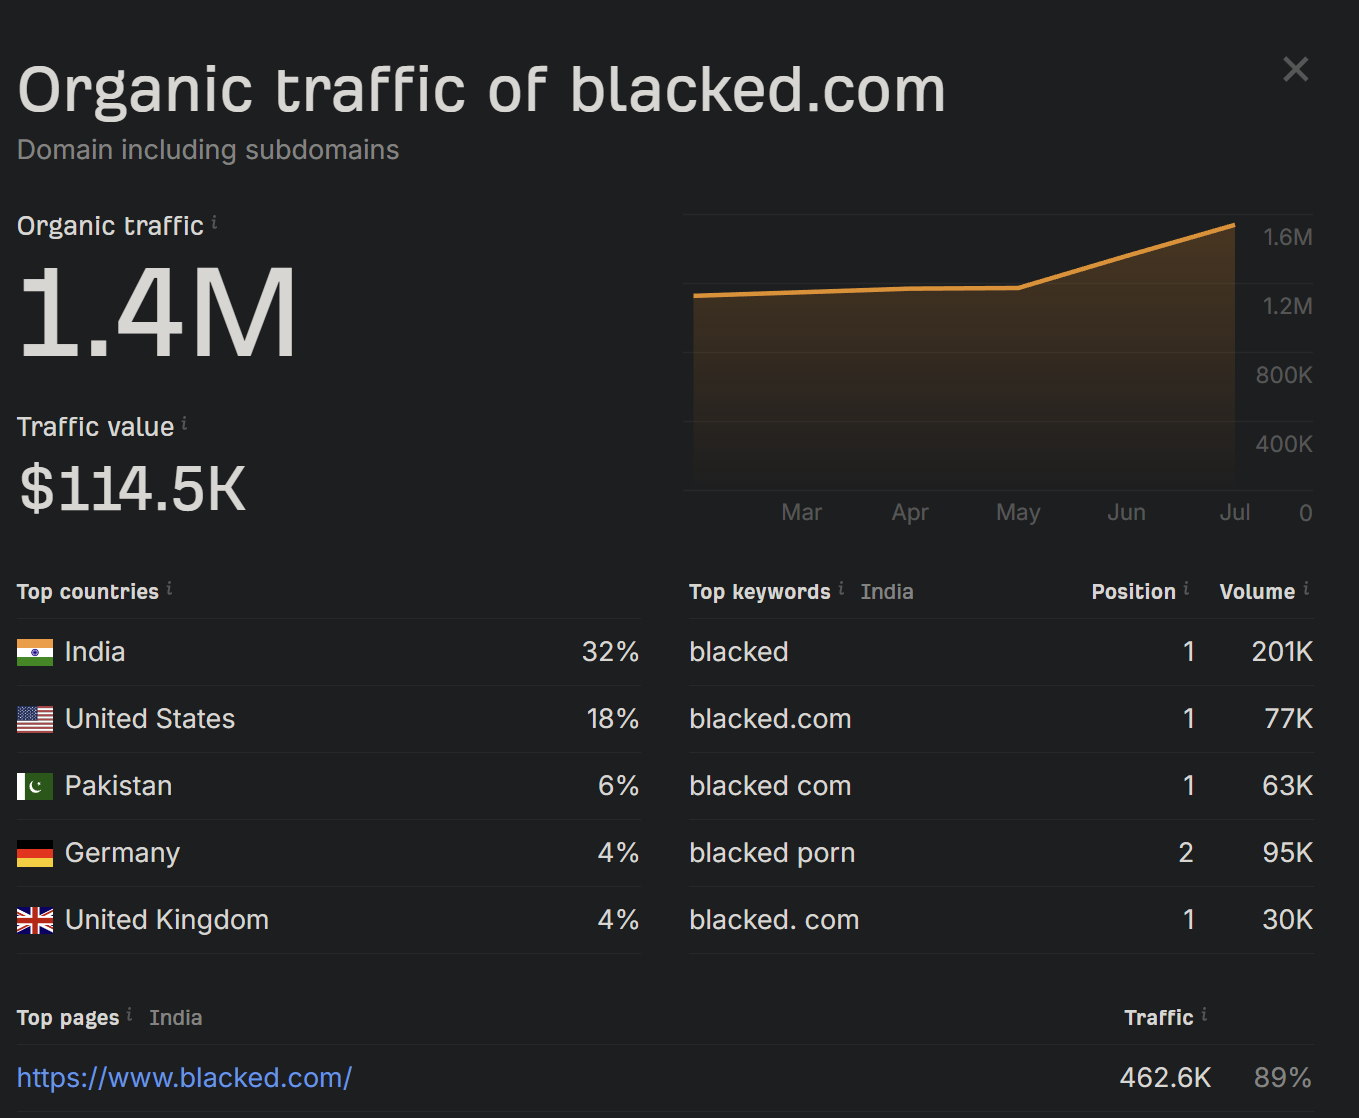The width and height of the screenshot is (1359, 1118).
Task: Click the United States flag icon
Action: click(35, 719)
